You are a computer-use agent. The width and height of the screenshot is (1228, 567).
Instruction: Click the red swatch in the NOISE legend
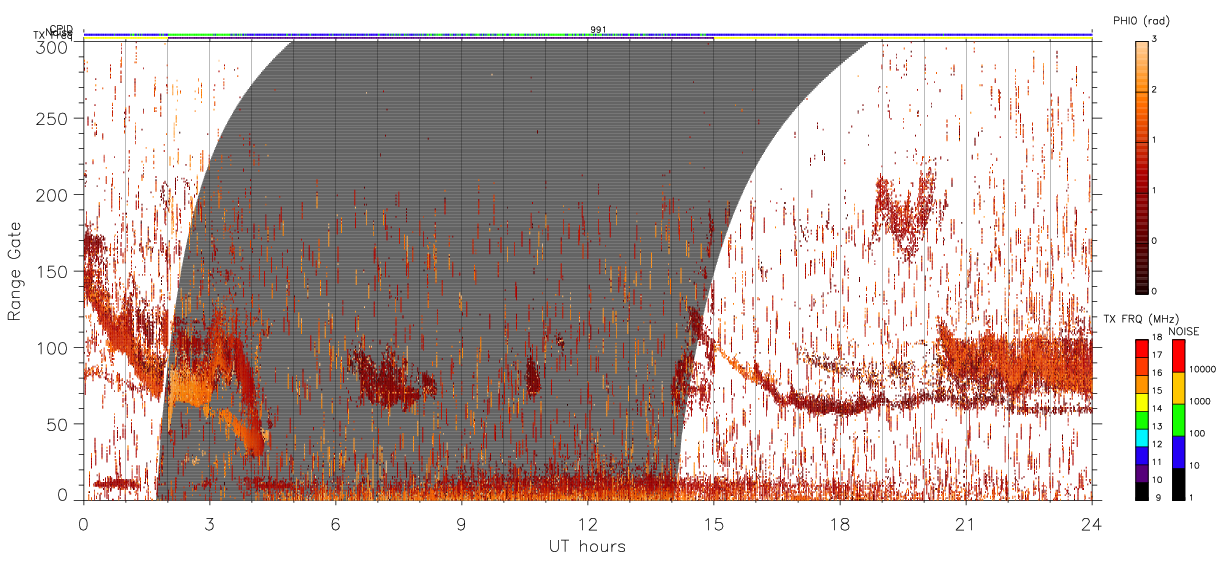[x=1179, y=356]
